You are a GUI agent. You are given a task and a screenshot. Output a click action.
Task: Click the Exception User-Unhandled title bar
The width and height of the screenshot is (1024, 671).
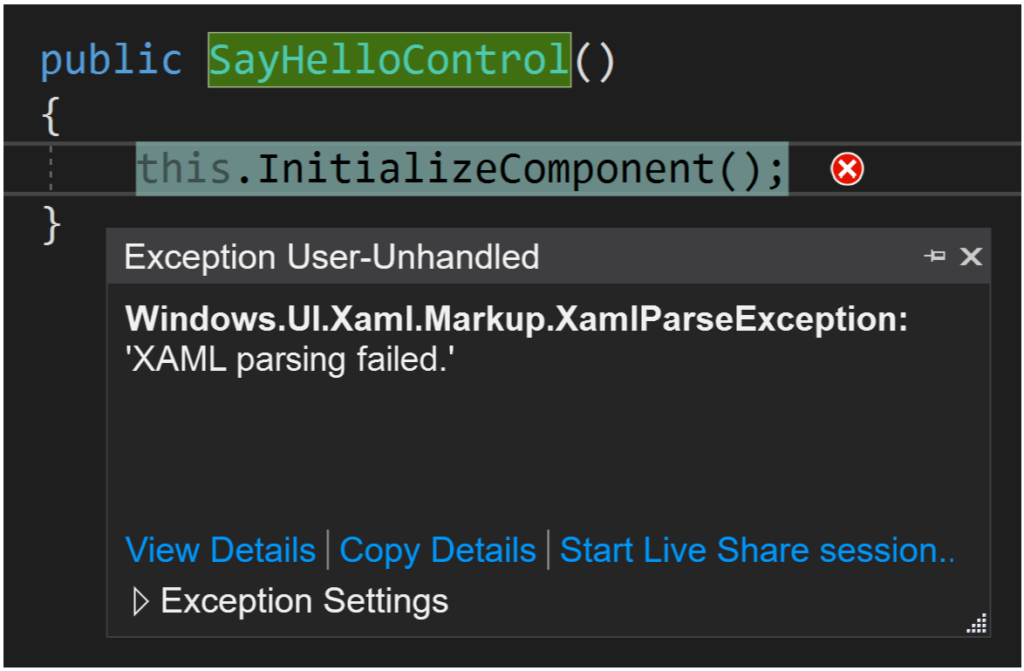coord(330,257)
